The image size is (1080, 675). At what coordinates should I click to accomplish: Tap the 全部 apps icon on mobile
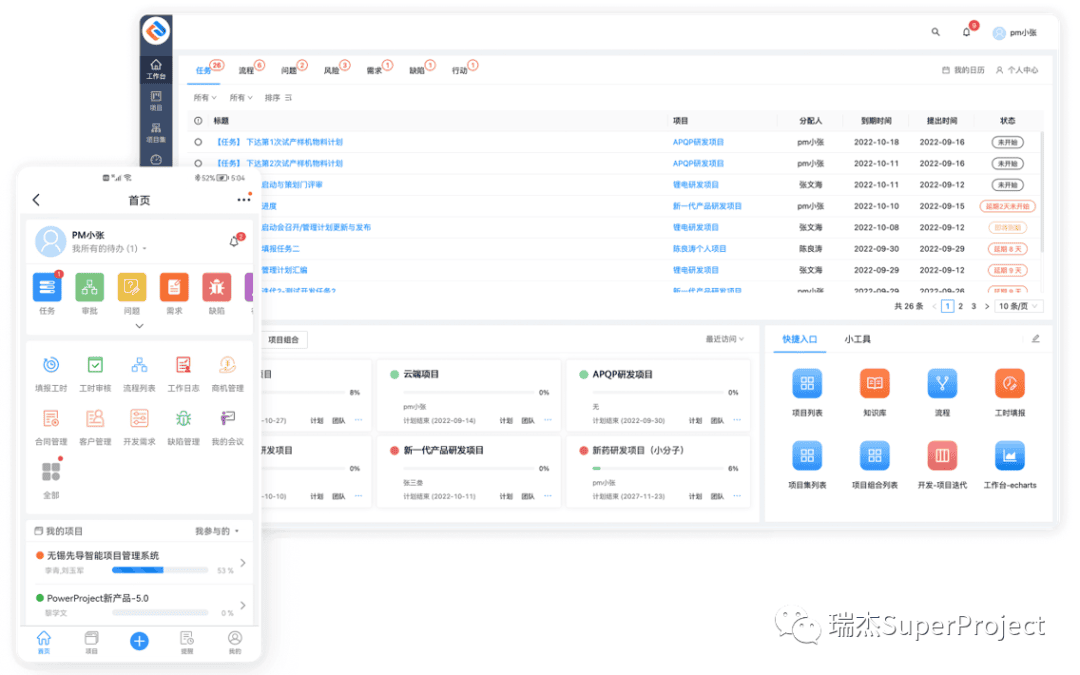click(51, 472)
